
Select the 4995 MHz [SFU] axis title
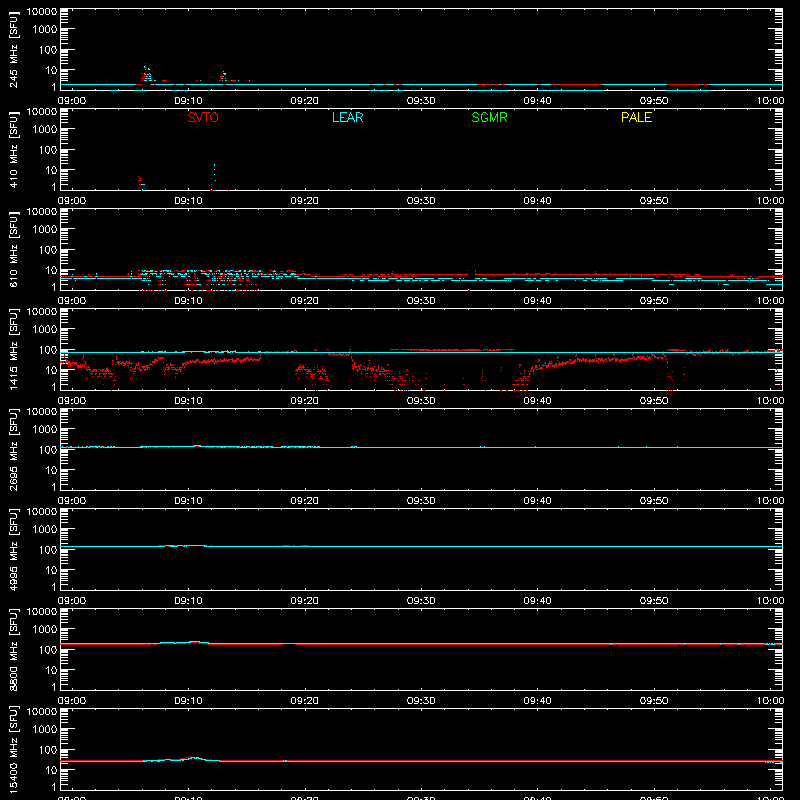point(13,549)
